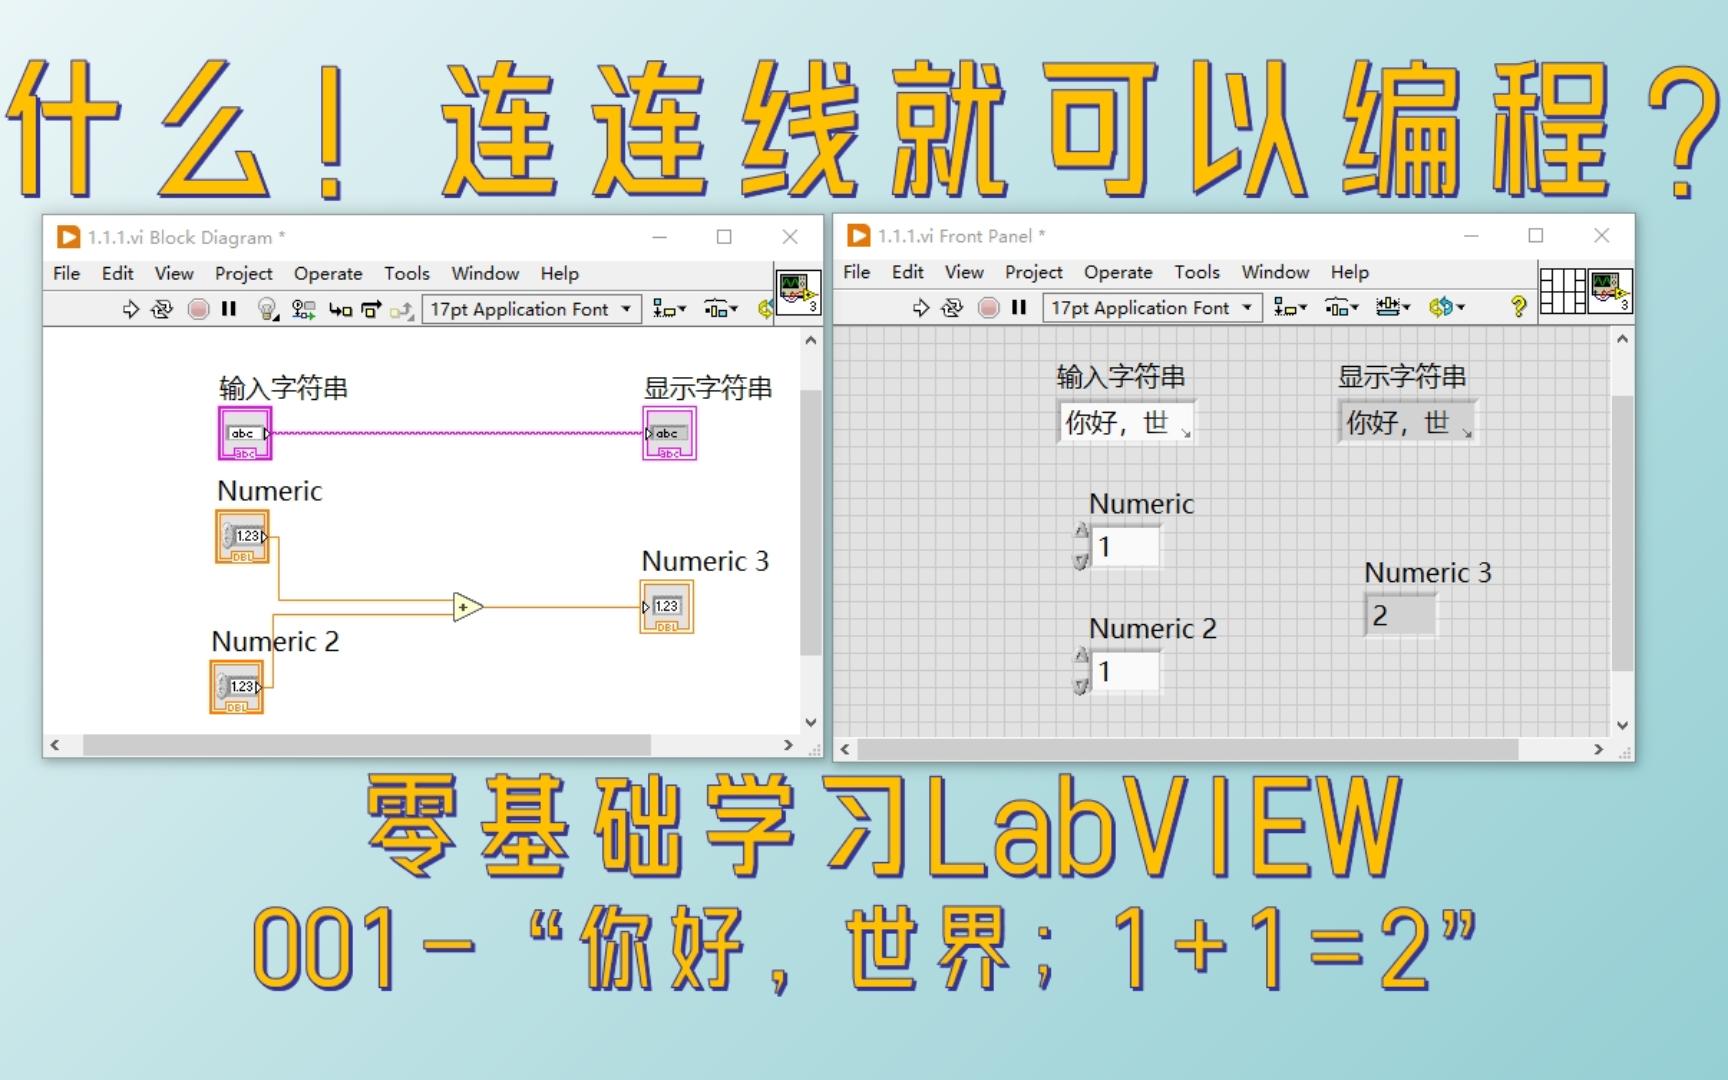
Task: Open Window menu in Block Diagram window
Action: pos(485,274)
